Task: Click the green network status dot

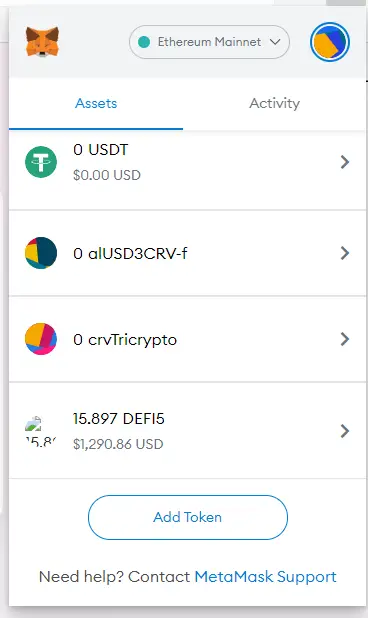Action: click(x=144, y=42)
